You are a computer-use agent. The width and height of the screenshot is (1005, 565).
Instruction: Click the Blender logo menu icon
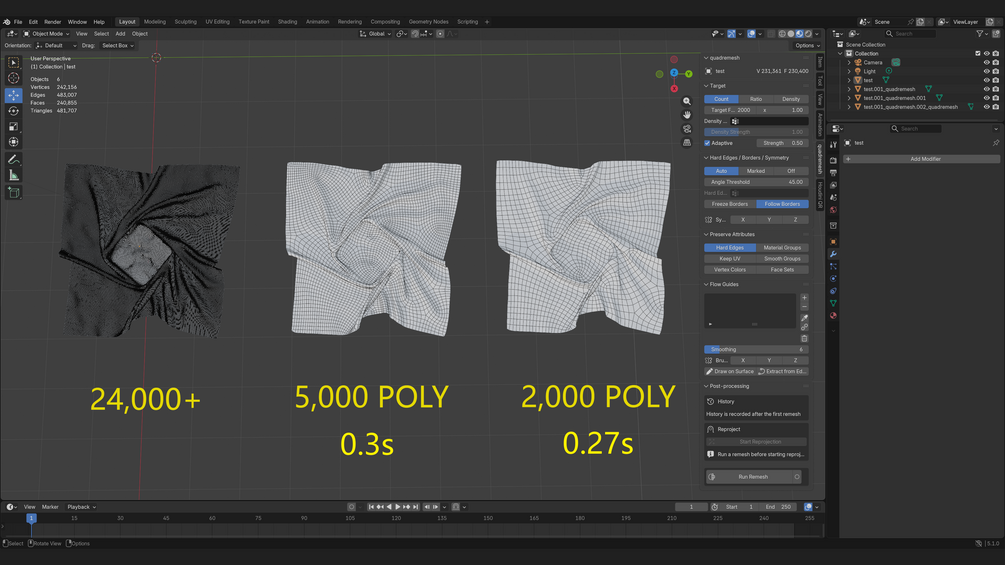(6, 22)
